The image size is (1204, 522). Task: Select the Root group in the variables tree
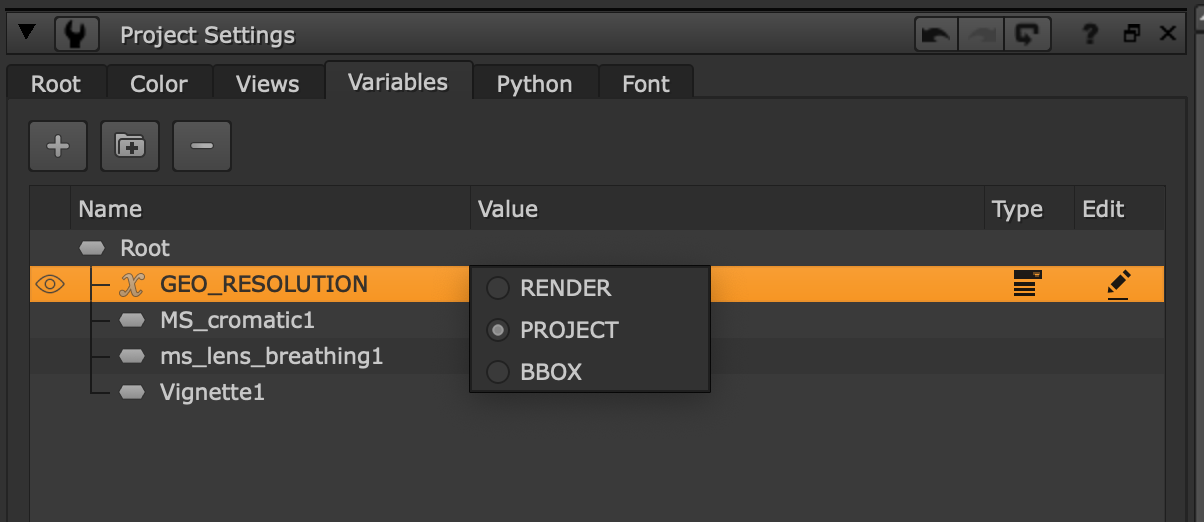pyautogui.click(x=144, y=248)
